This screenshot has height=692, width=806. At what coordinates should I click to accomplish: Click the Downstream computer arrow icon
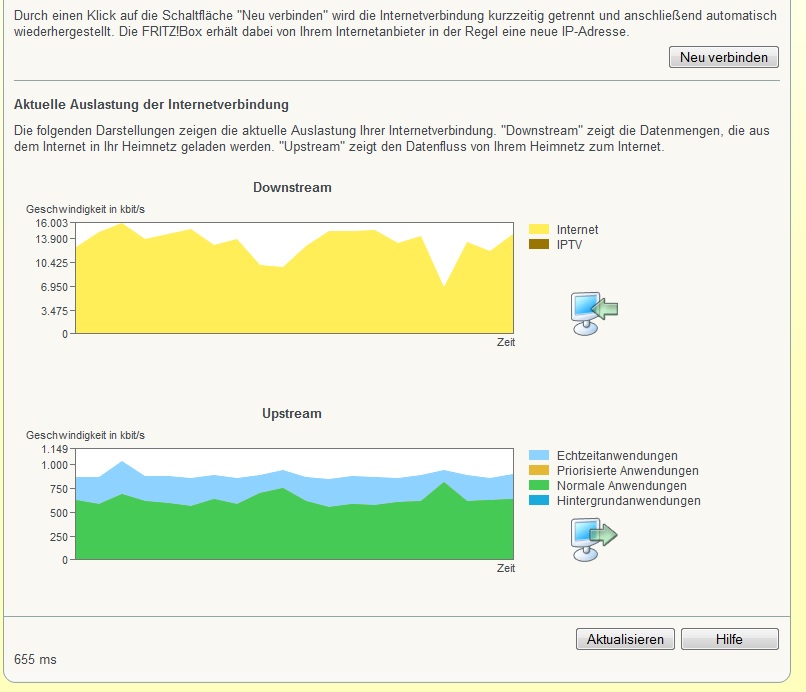tap(594, 314)
